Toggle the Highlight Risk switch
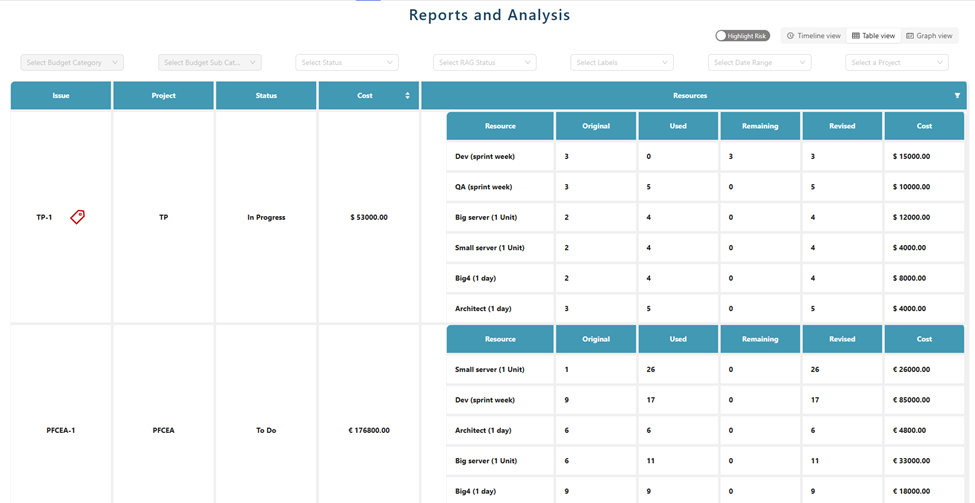 tap(741, 36)
